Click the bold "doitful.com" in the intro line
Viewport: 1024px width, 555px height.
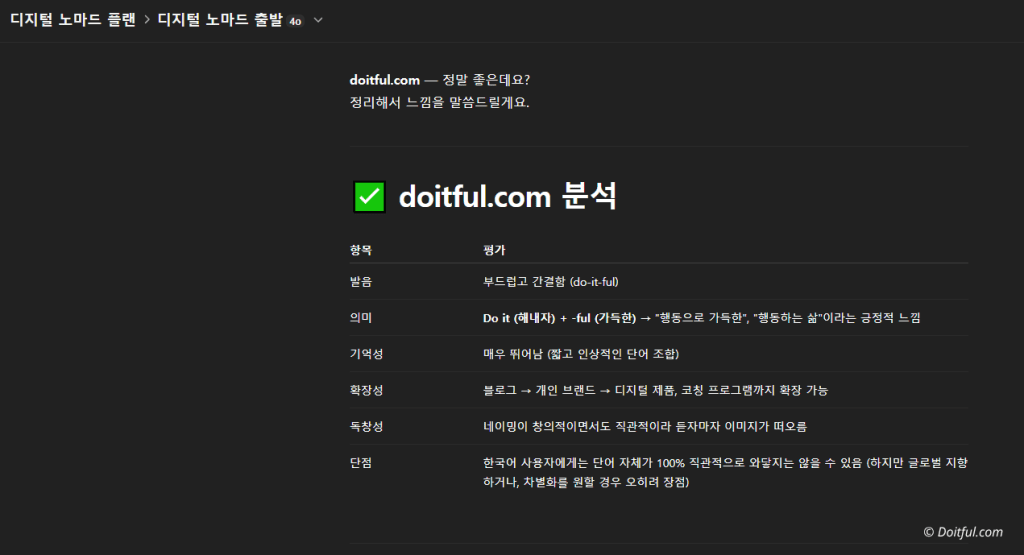click(x=385, y=80)
